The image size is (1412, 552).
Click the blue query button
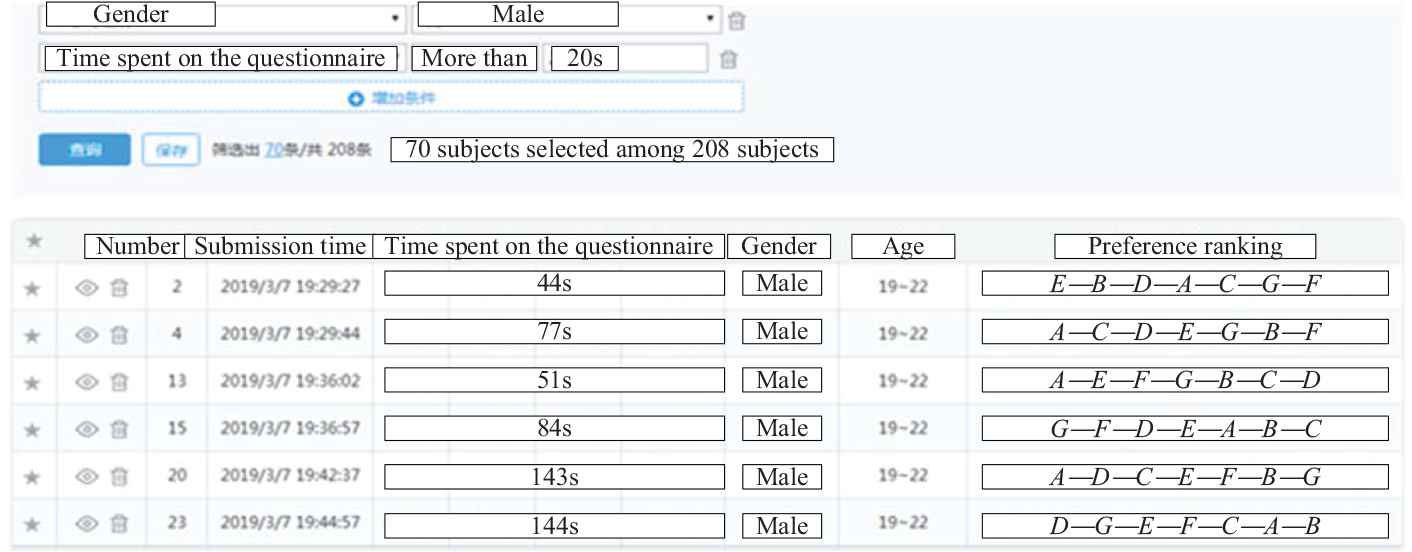point(85,148)
